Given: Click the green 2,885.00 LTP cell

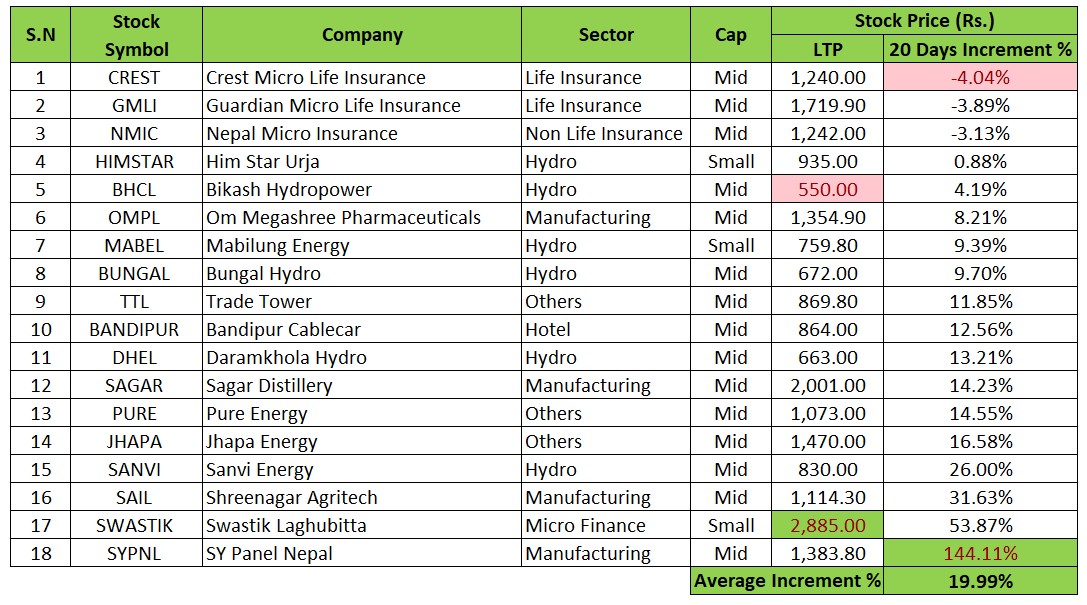Looking at the screenshot, I should (827, 525).
